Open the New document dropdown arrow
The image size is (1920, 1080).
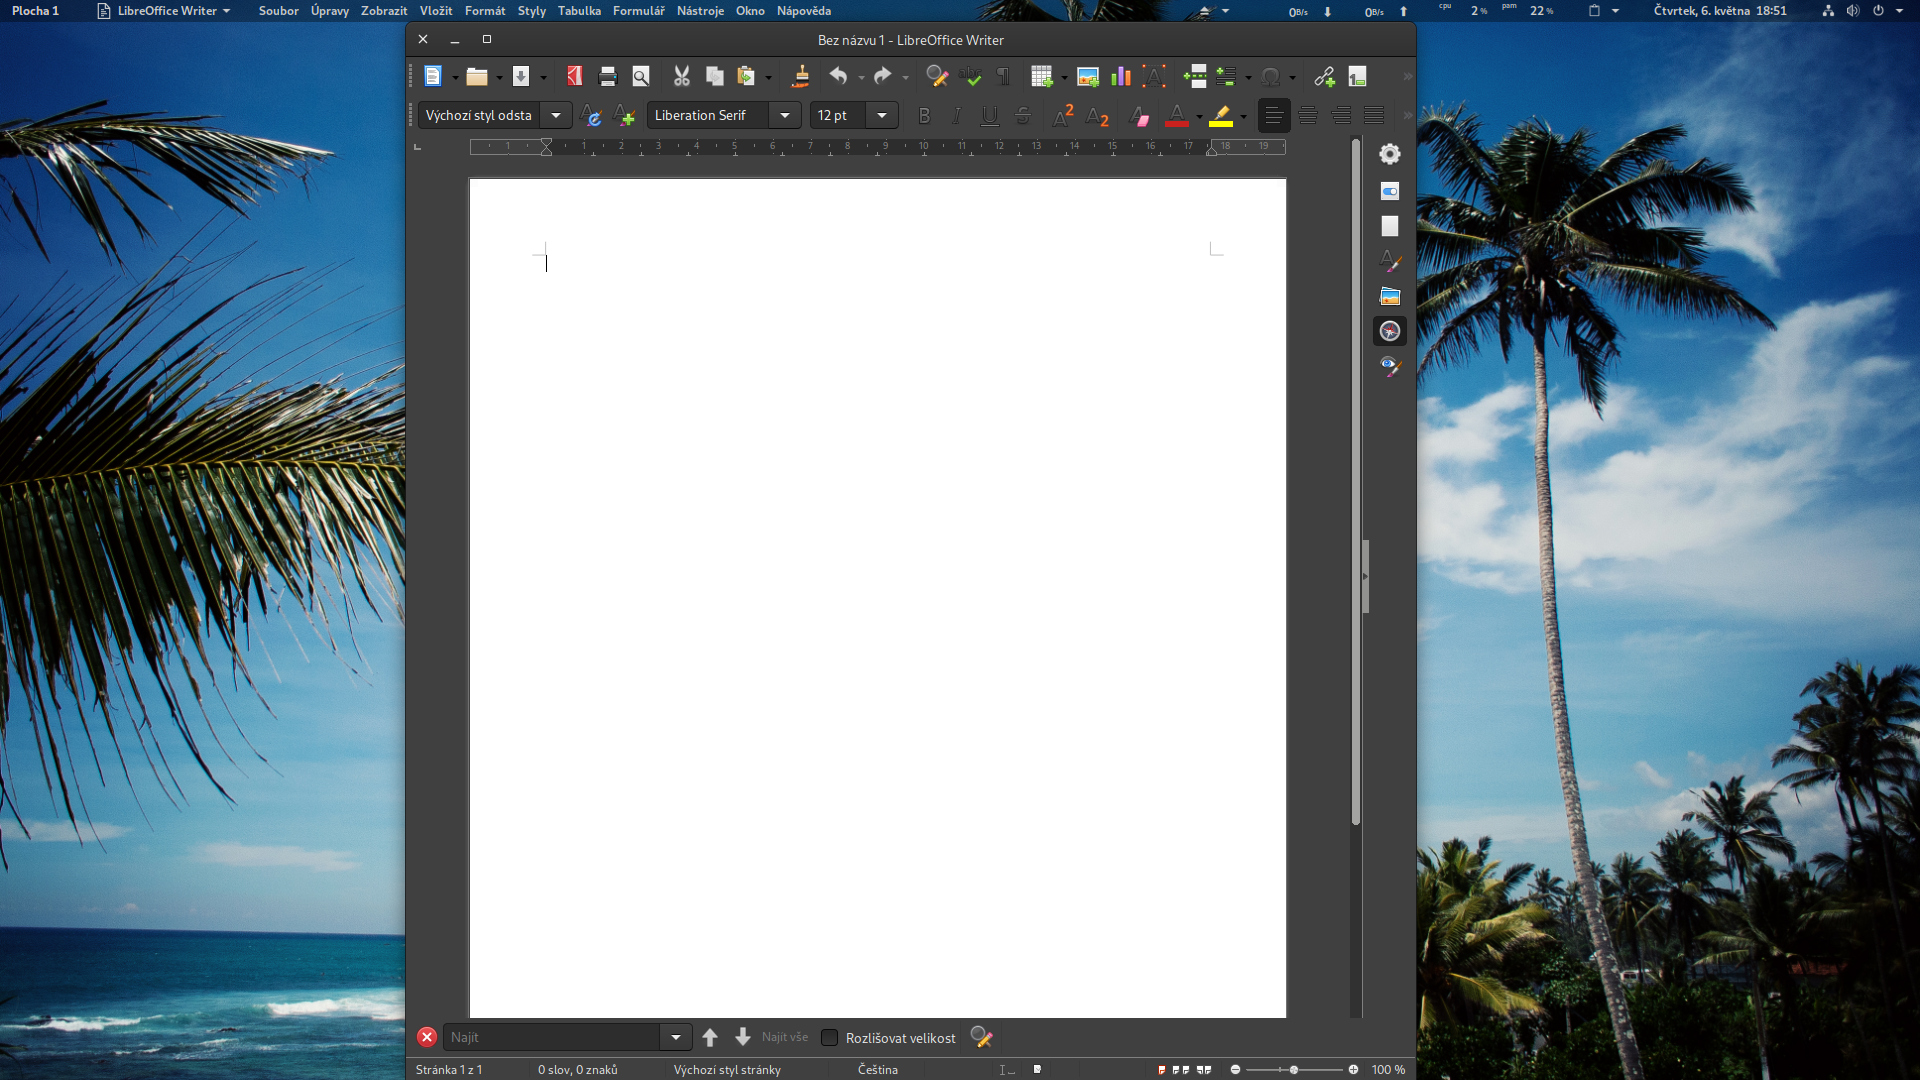tap(455, 77)
